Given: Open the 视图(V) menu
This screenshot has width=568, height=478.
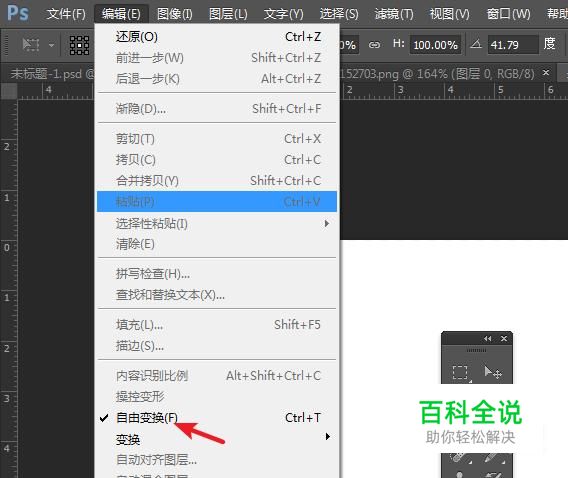Looking at the screenshot, I should 450,14.
